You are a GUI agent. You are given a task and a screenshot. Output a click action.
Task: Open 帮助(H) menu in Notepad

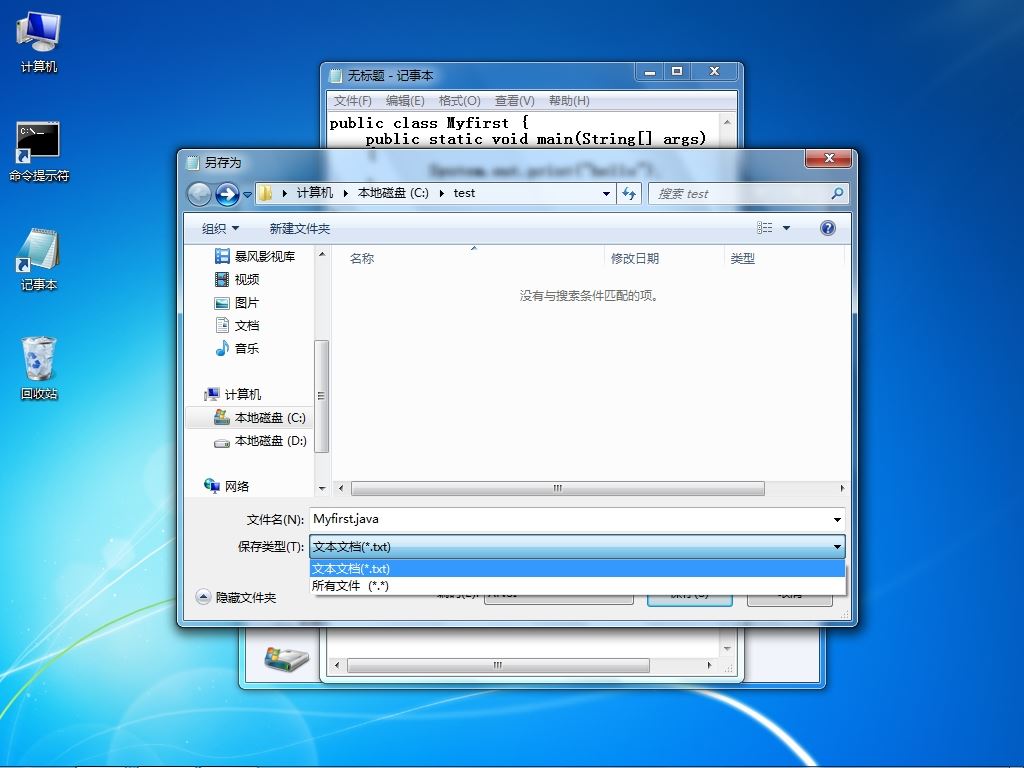(x=569, y=101)
